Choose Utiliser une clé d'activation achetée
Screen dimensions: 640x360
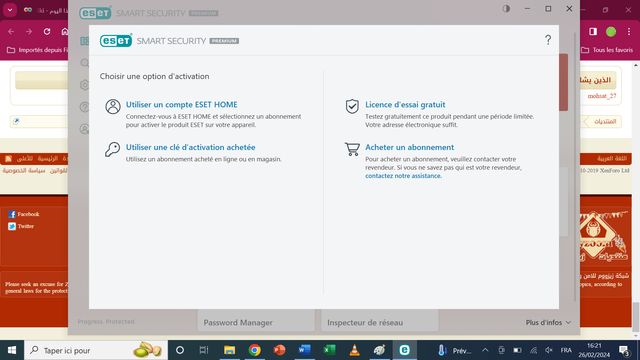coord(191,147)
